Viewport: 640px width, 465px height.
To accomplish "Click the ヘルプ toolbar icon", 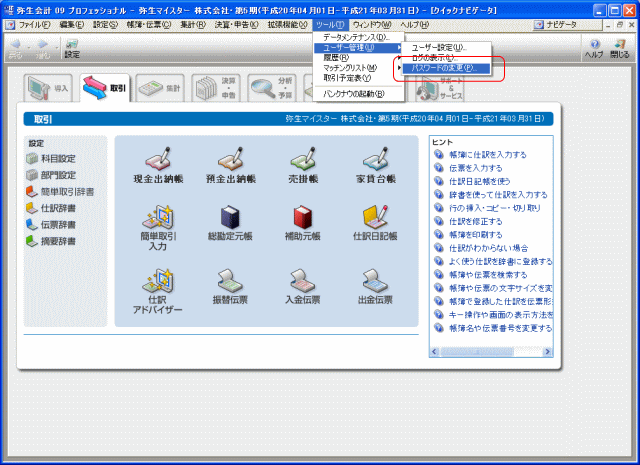I will [594, 49].
